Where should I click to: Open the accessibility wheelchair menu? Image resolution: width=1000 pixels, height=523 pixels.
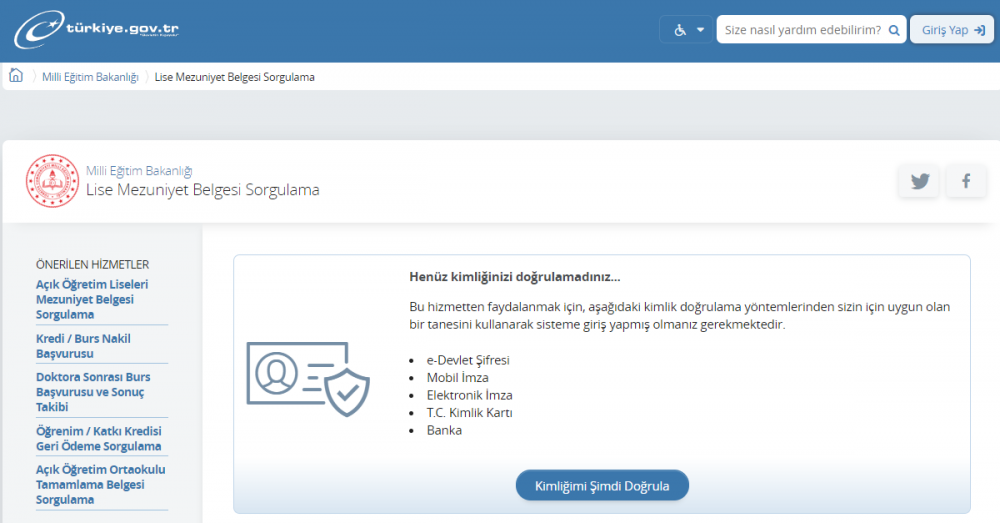pyautogui.click(x=687, y=30)
